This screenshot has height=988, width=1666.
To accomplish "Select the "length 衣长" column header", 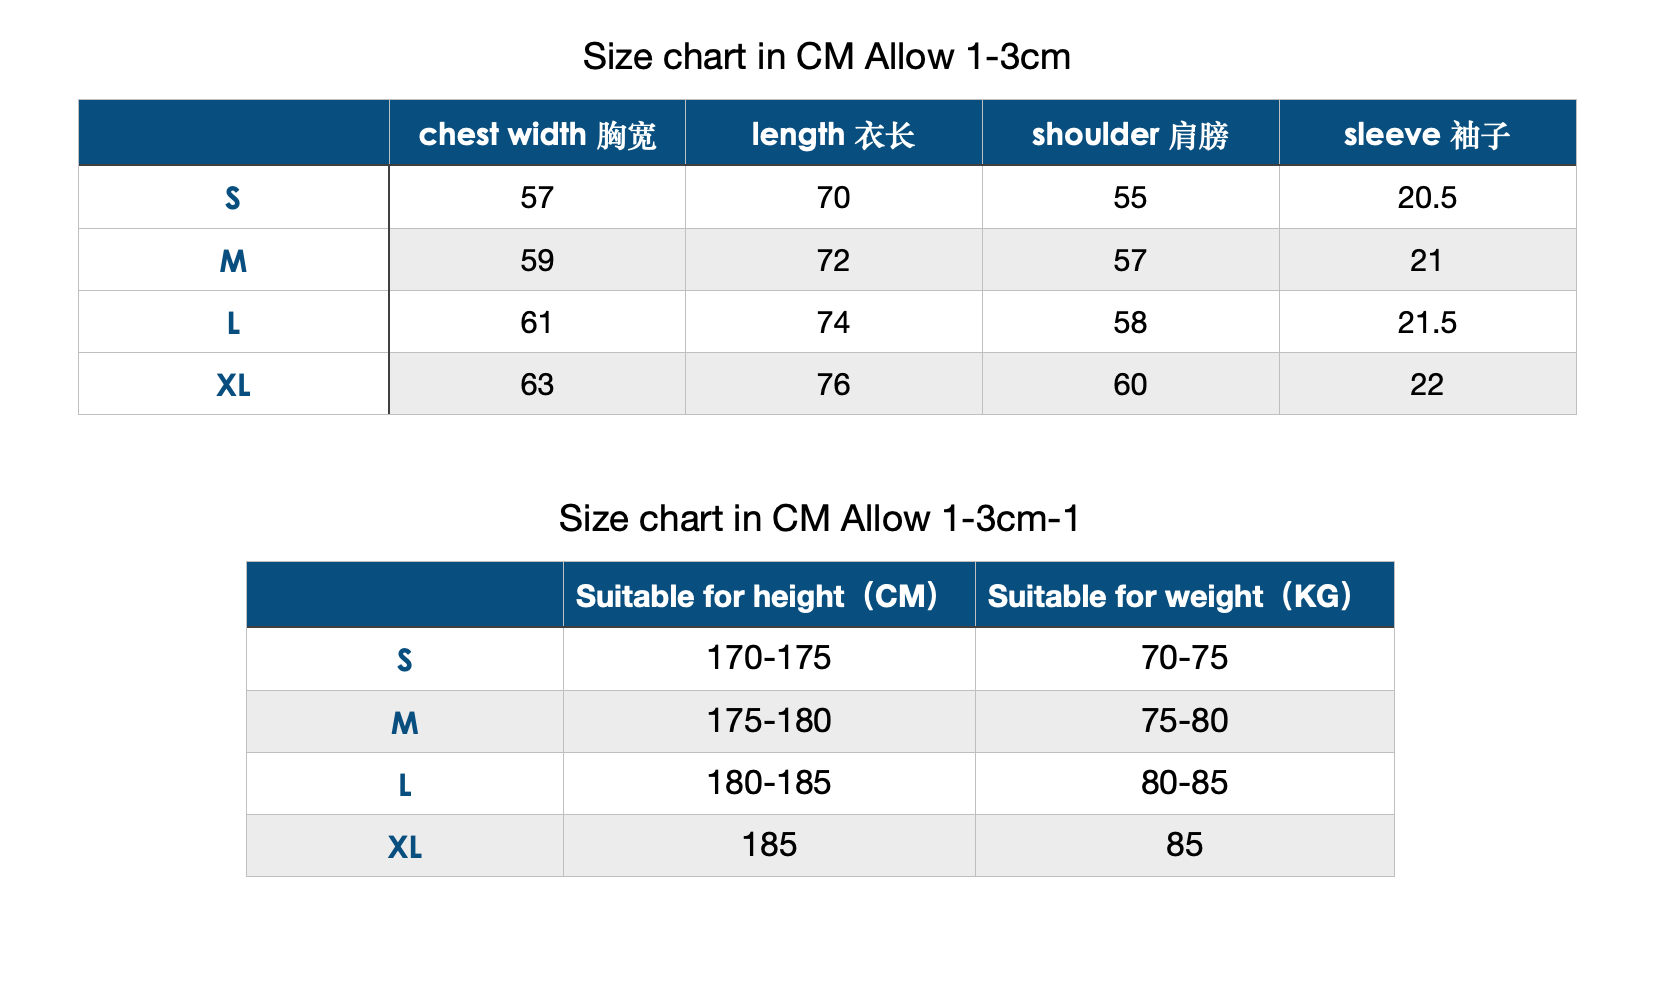I will pos(833,134).
